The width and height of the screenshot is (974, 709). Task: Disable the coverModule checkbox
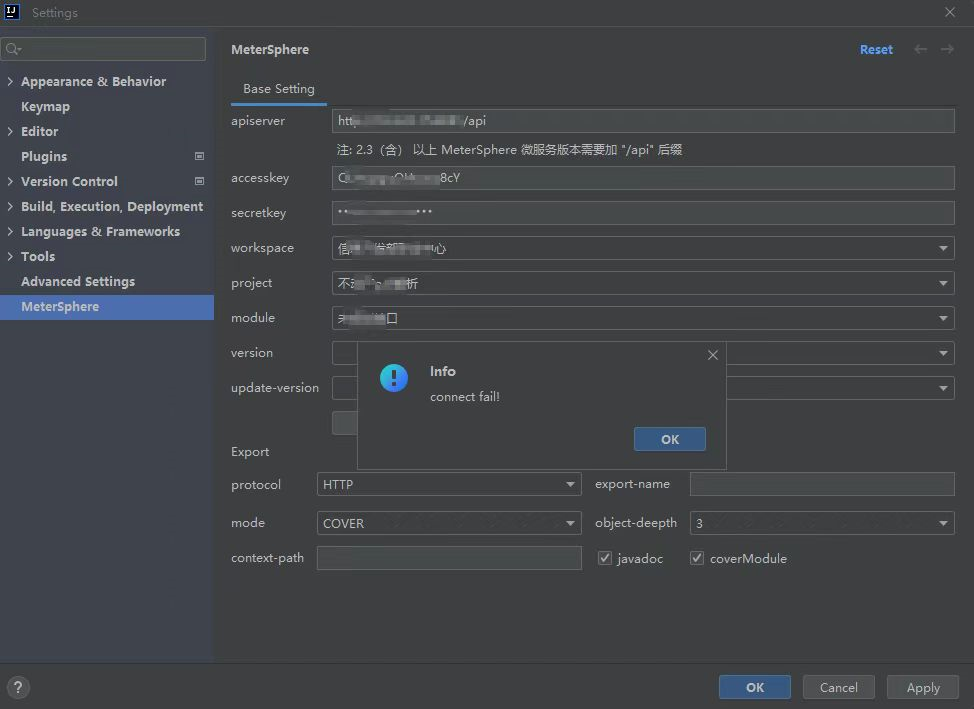696,558
